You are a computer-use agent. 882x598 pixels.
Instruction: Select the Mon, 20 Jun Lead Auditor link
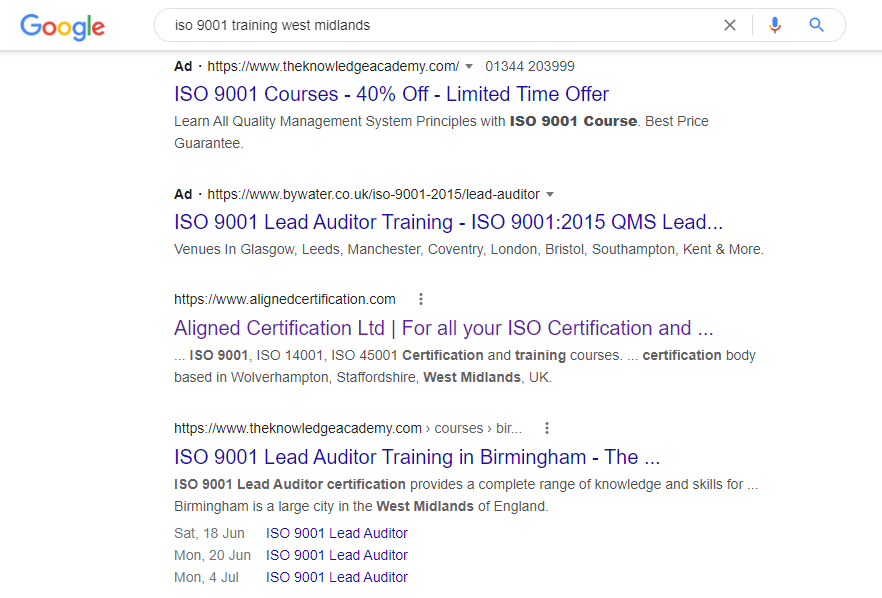tap(337, 555)
